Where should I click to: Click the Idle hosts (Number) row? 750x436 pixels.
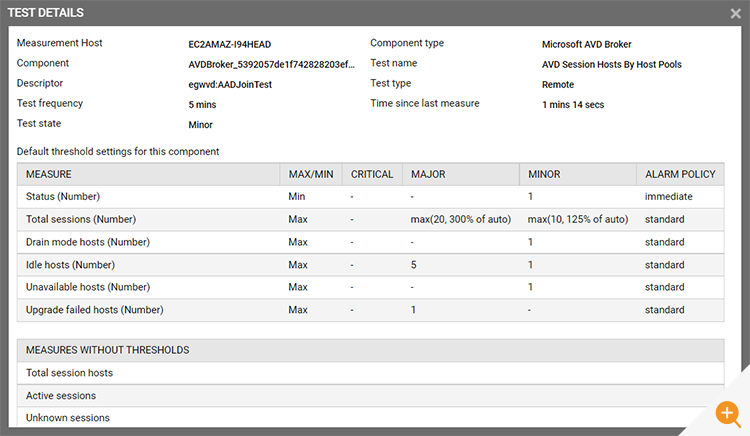pos(370,265)
